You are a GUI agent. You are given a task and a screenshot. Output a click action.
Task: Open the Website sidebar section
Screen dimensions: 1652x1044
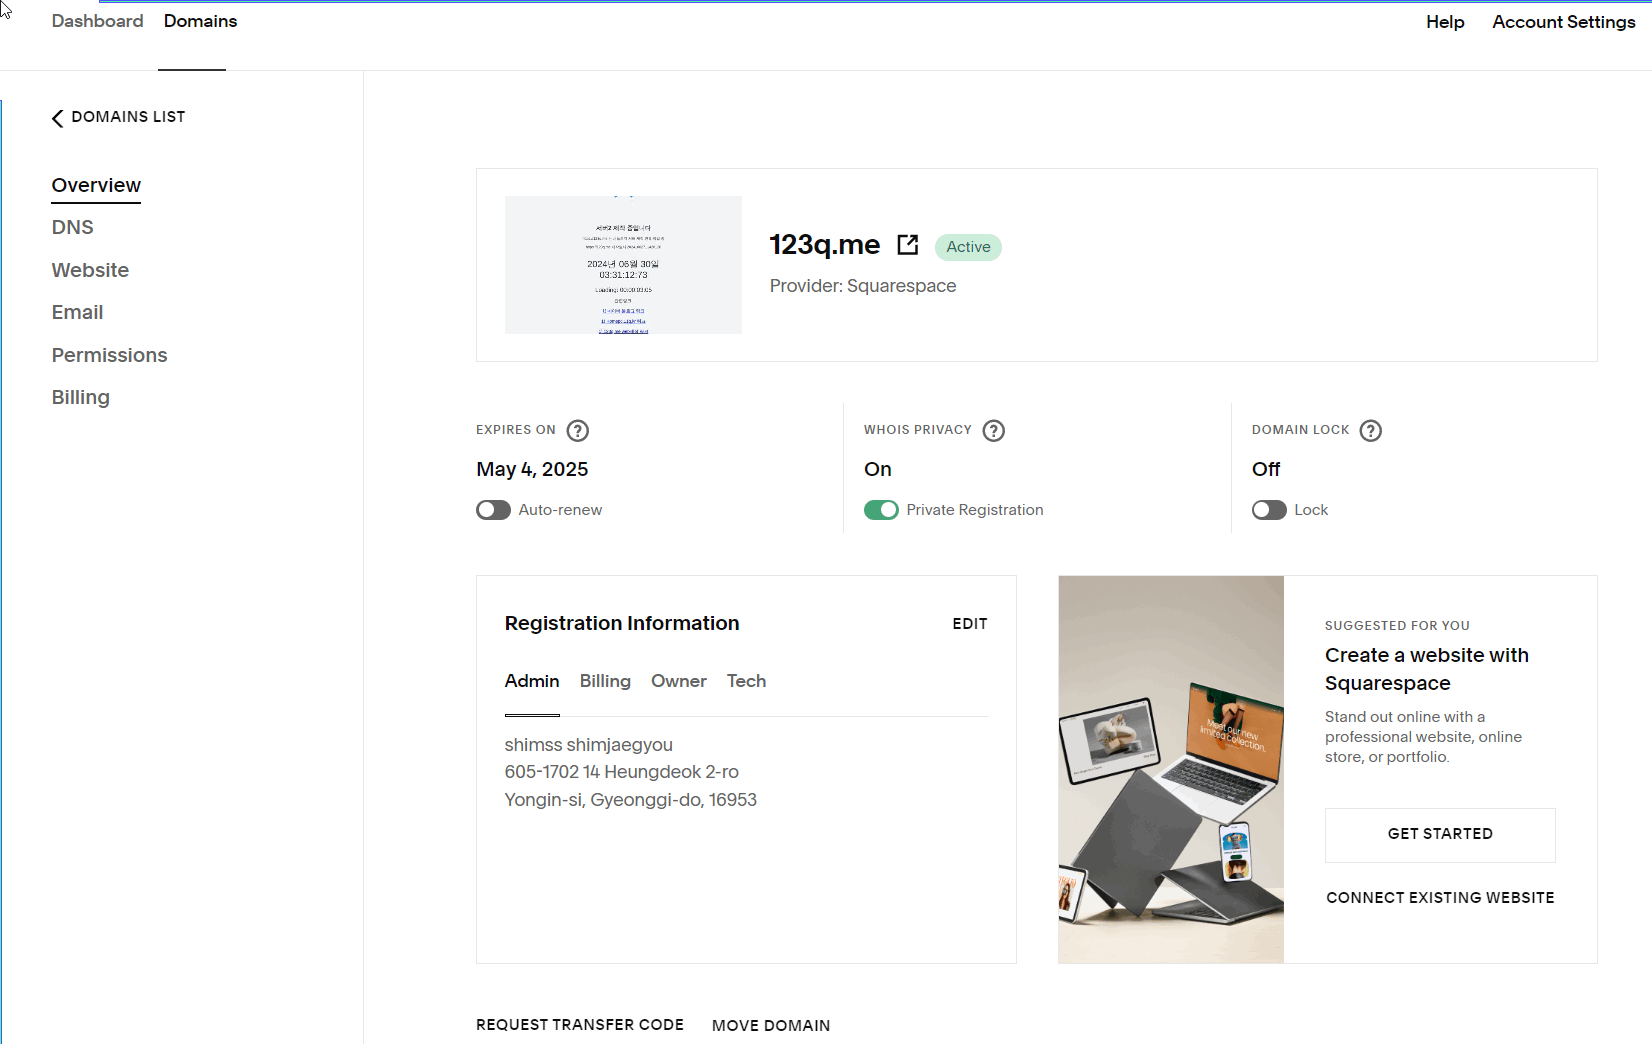(91, 270)
